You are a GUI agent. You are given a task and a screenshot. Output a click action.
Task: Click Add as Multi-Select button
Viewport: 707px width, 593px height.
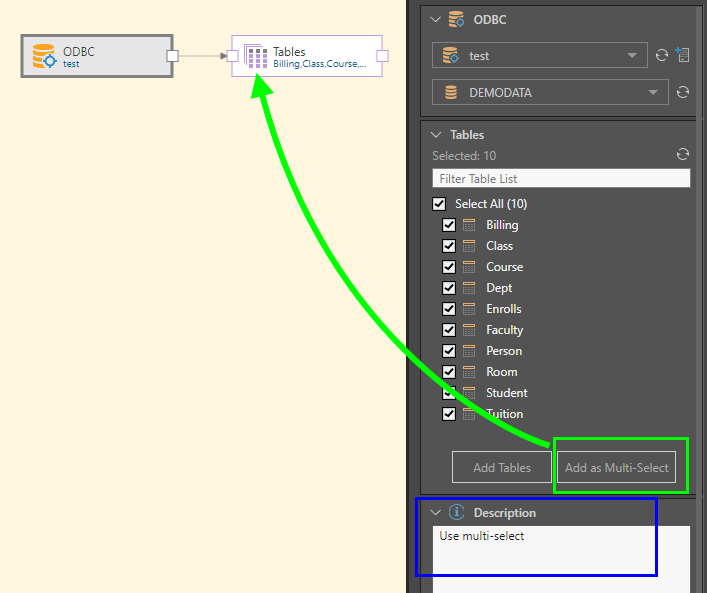[x=616, y=467]
